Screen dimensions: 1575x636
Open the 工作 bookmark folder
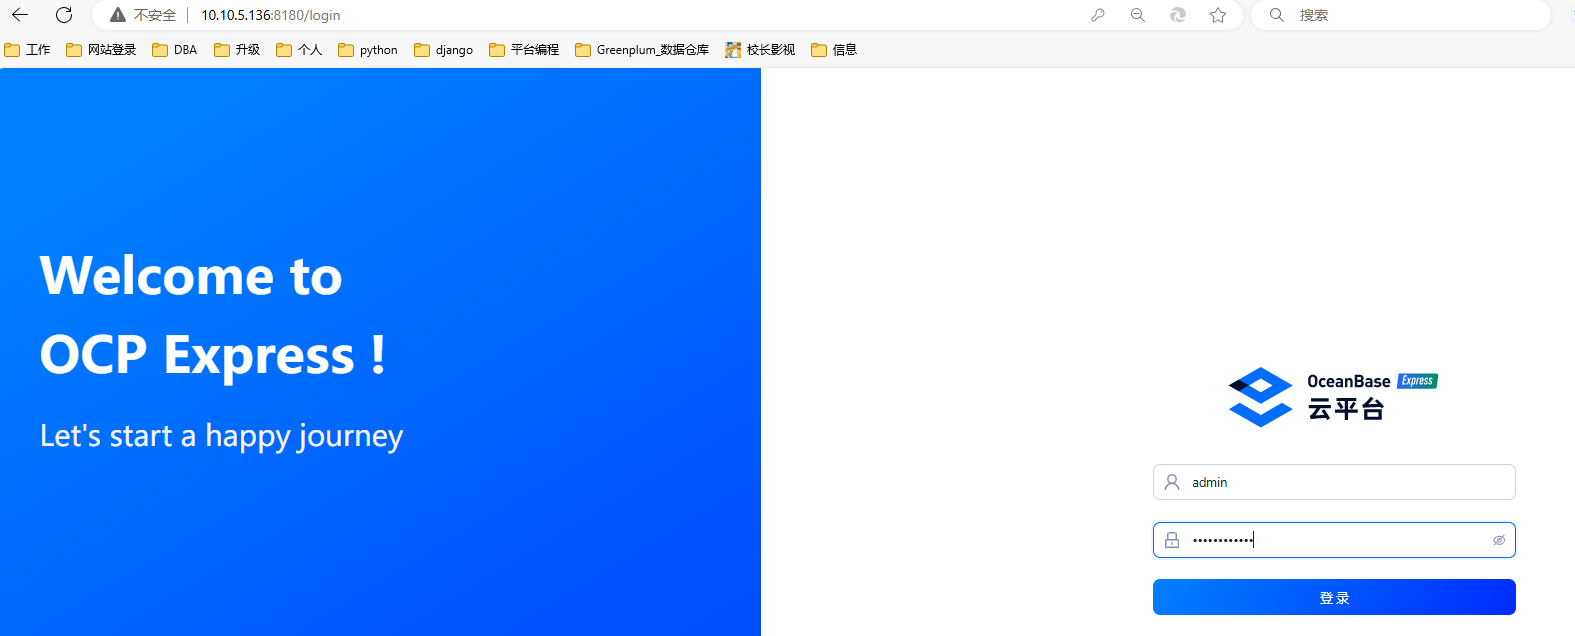coord(28,50)
